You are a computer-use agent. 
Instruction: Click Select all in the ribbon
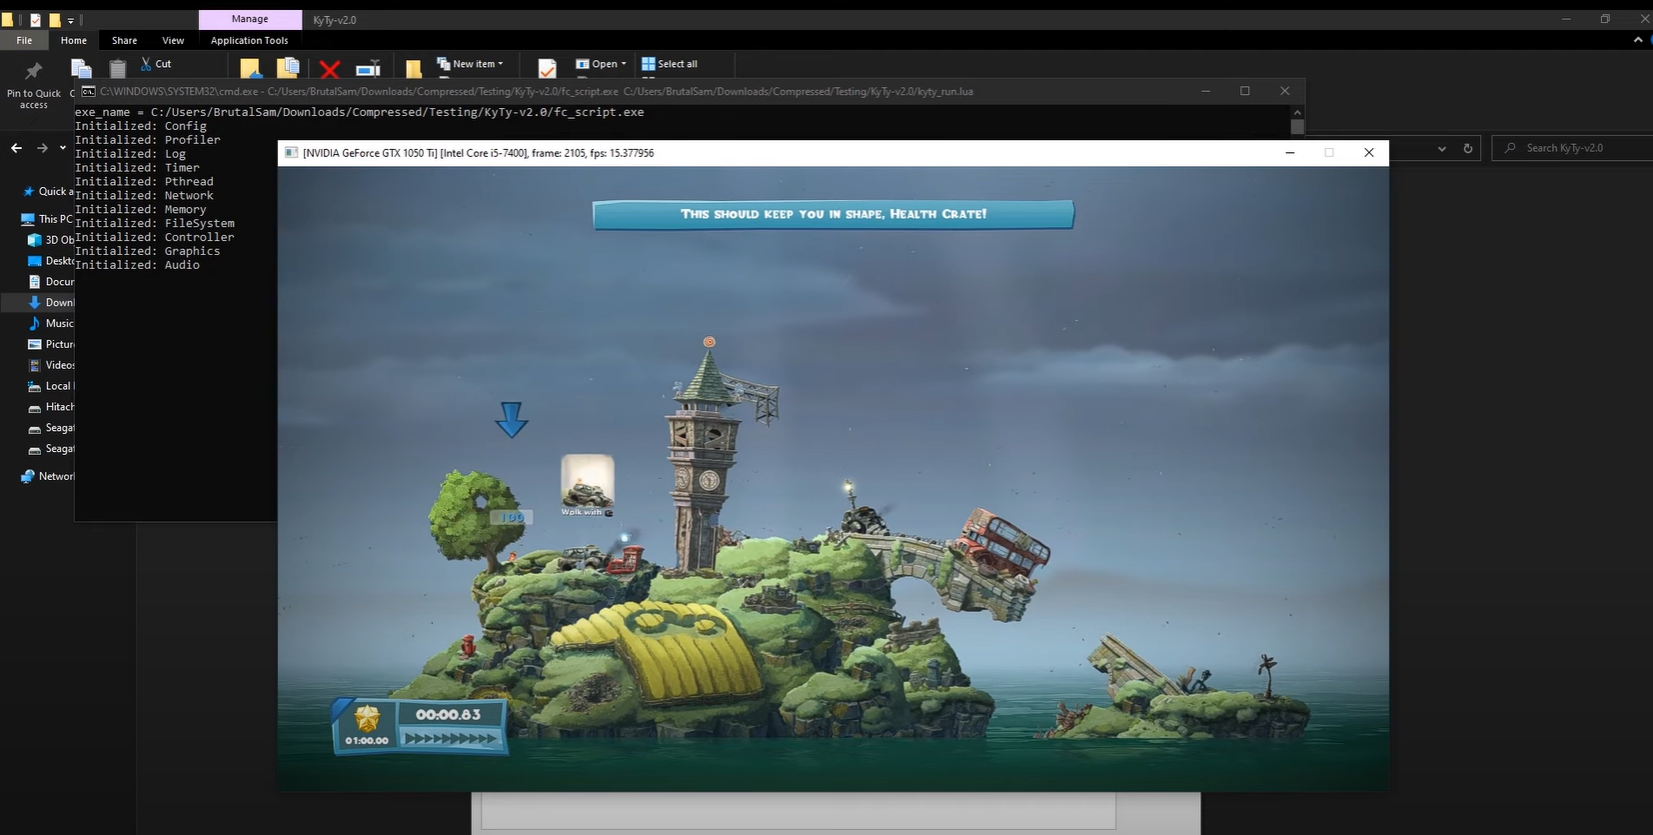[x=670, y=64]
